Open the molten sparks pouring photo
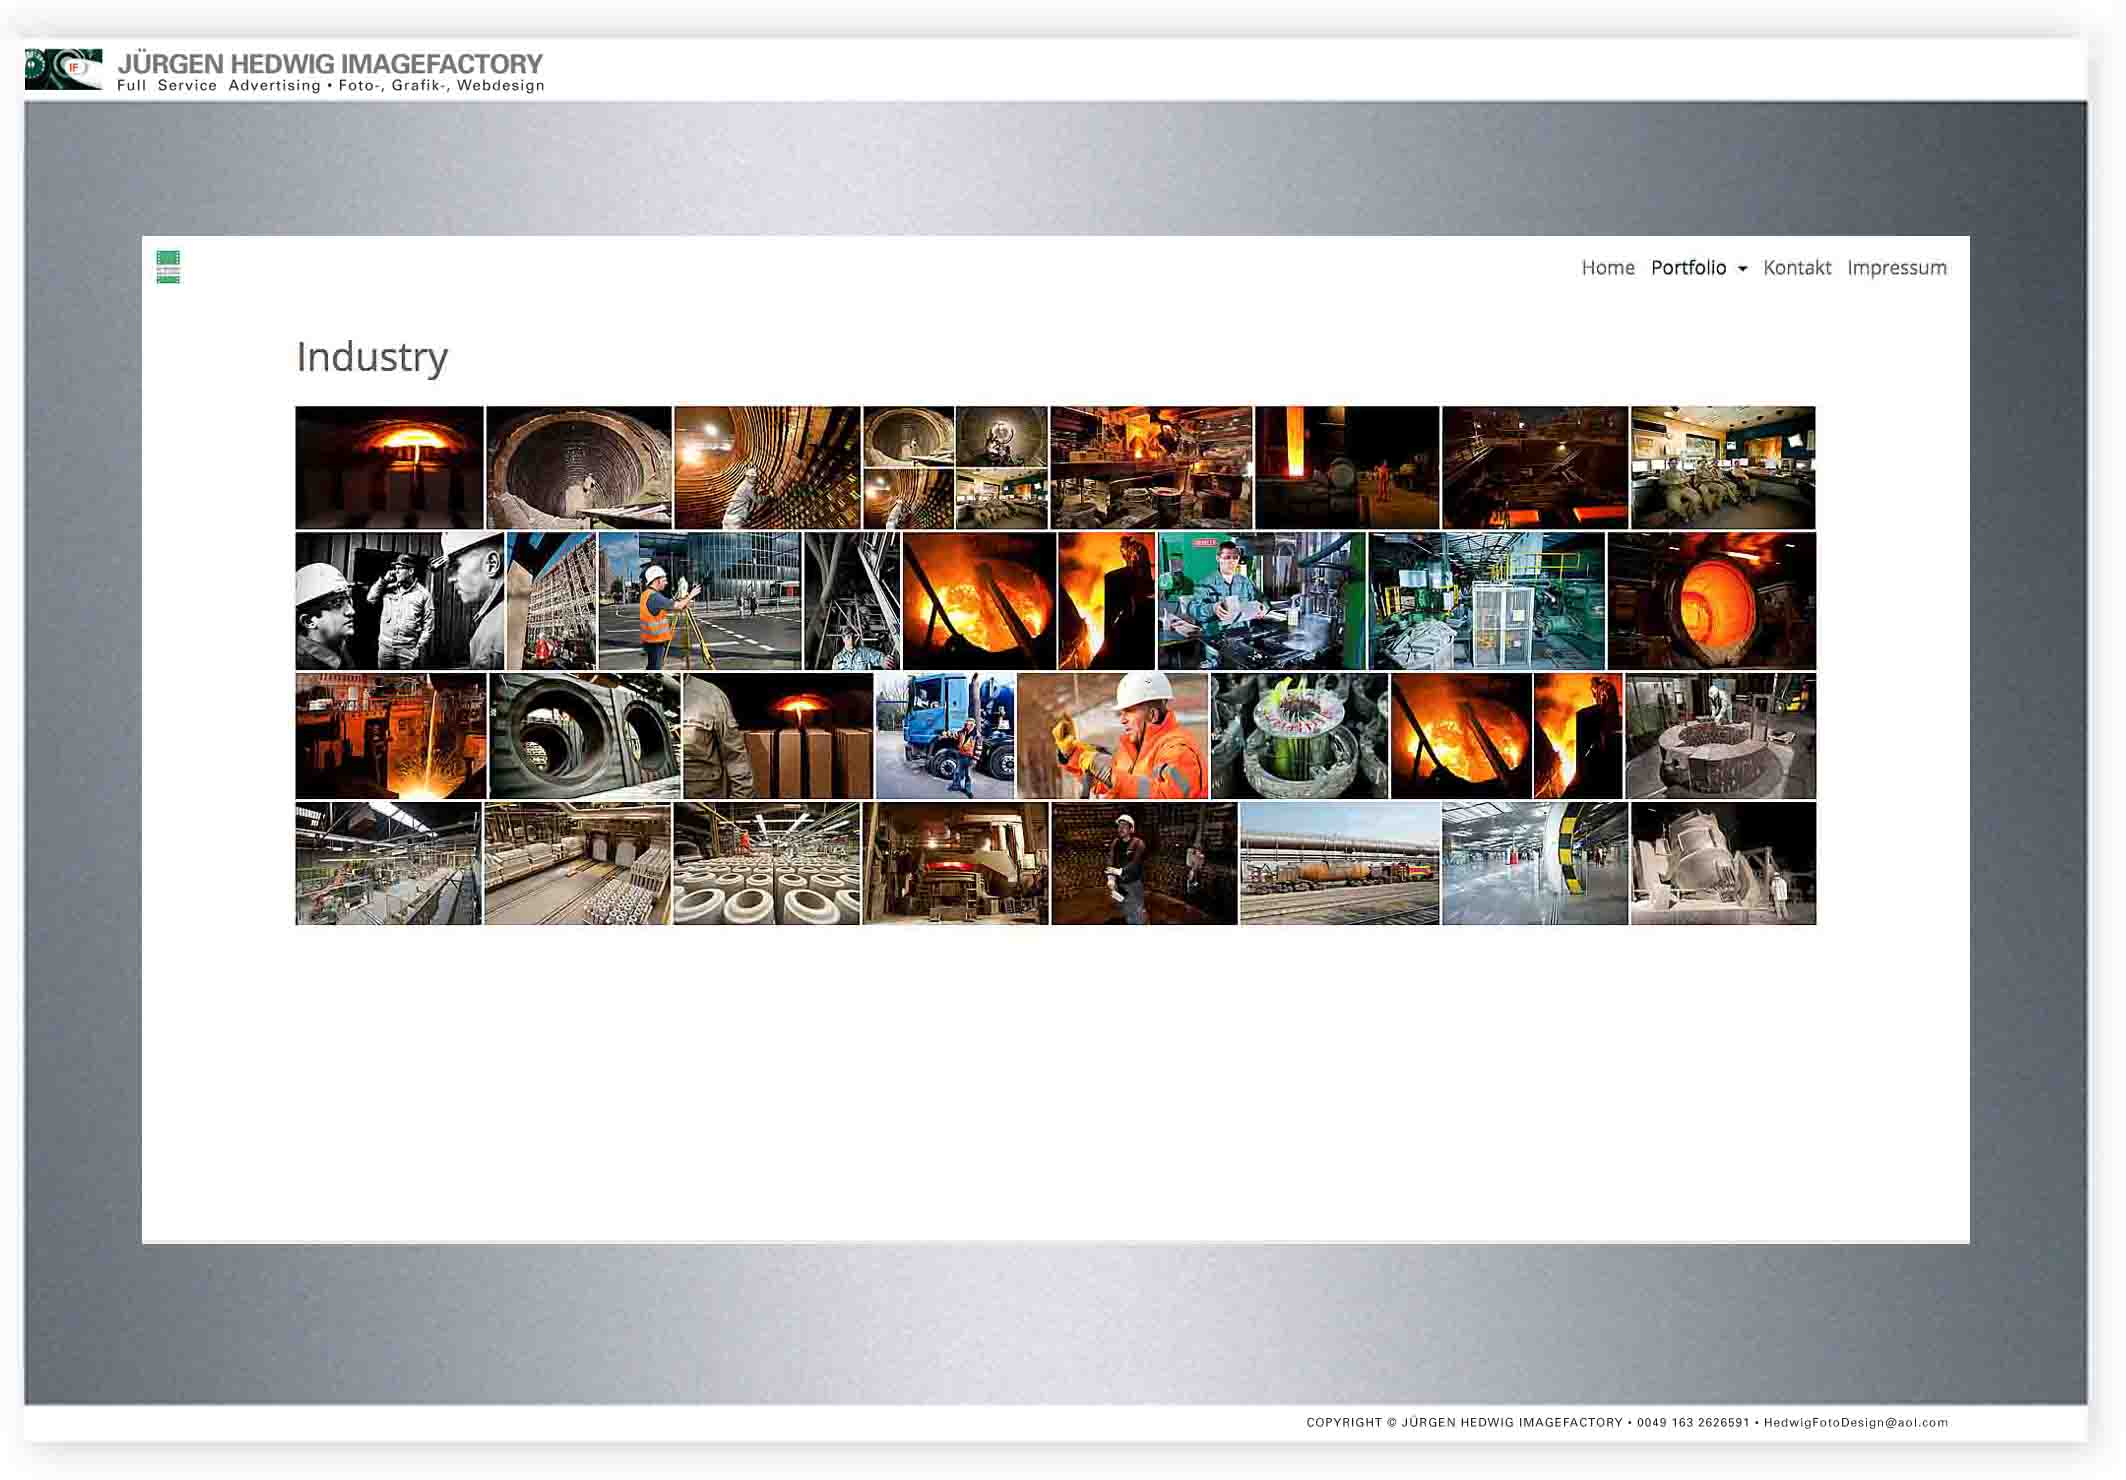The width and height of the screenshot is (2126, 1480). 391,736
